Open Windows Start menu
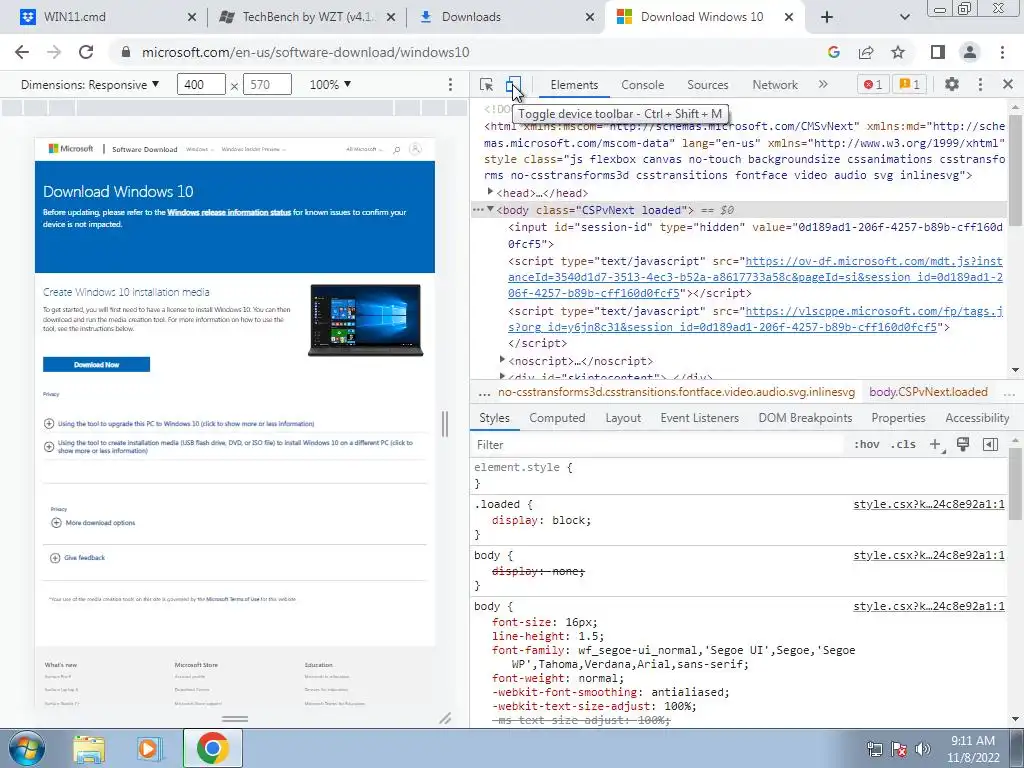This screenshot has width=1024, height=768. tap(27, 748)
